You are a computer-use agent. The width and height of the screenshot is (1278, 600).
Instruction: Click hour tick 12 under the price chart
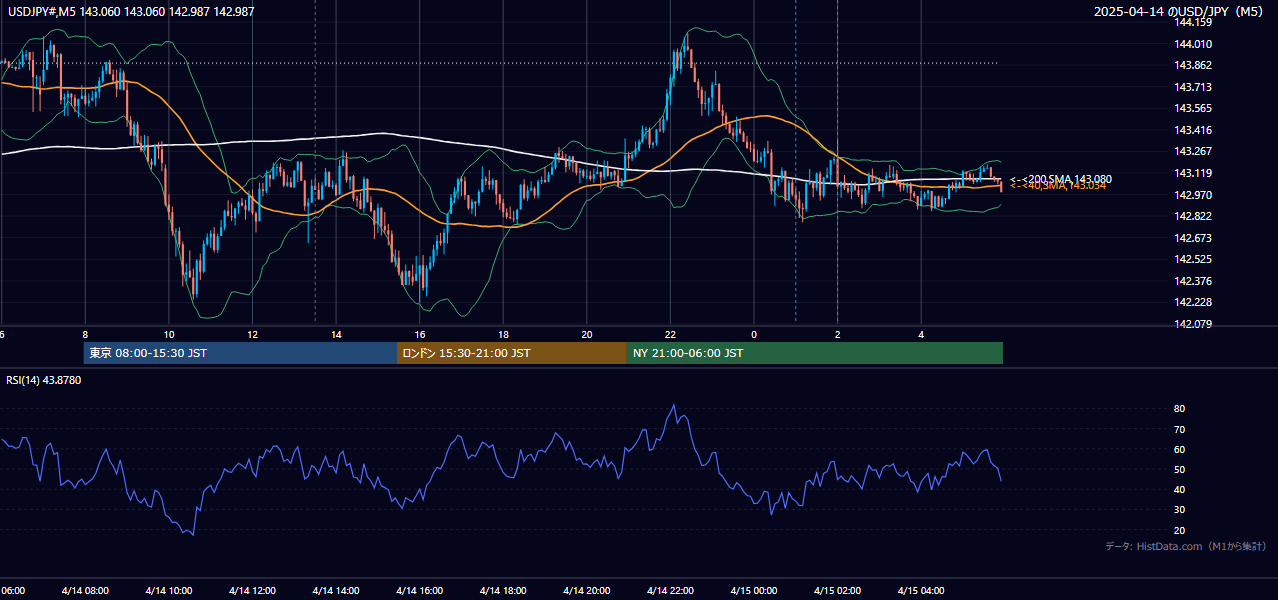click(x=253, y=334)
